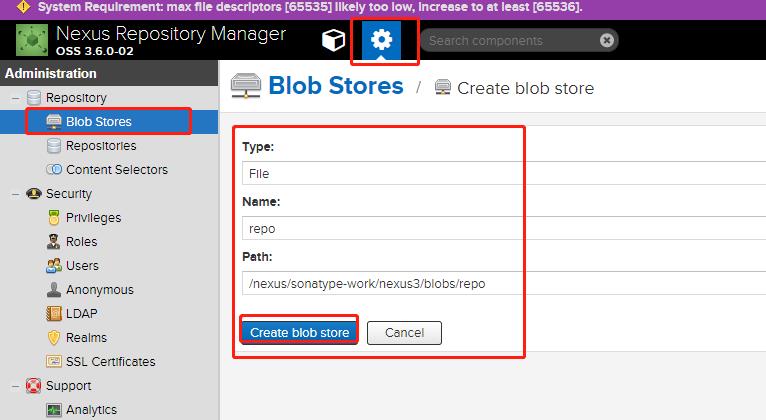766x420 pixels.
Task: Click Create blob store breadcrumb text
Action: [526, 88]
